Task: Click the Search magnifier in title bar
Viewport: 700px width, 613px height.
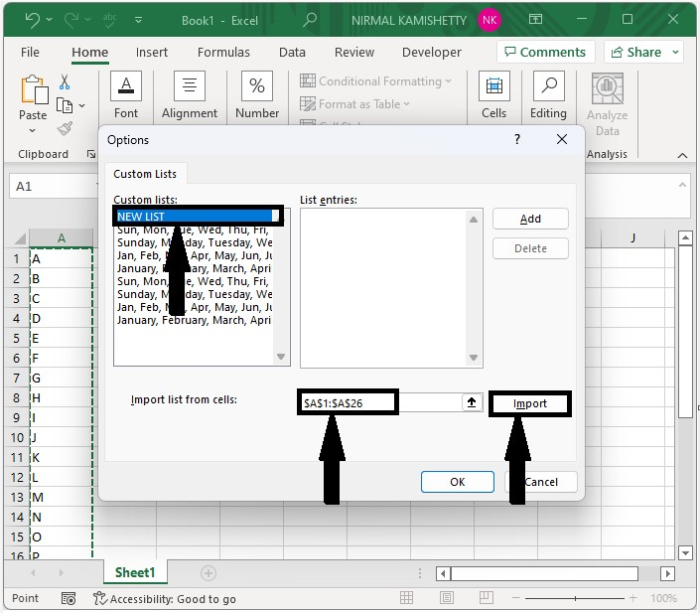Action: tap(309, 20)
